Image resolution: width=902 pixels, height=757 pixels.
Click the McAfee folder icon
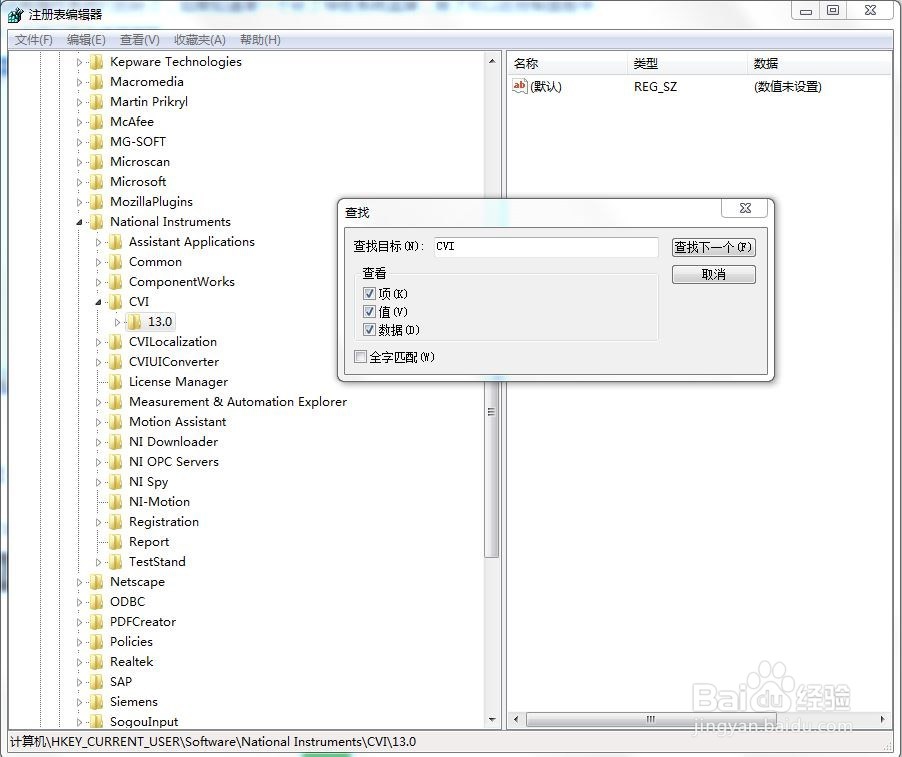point(97,122)
